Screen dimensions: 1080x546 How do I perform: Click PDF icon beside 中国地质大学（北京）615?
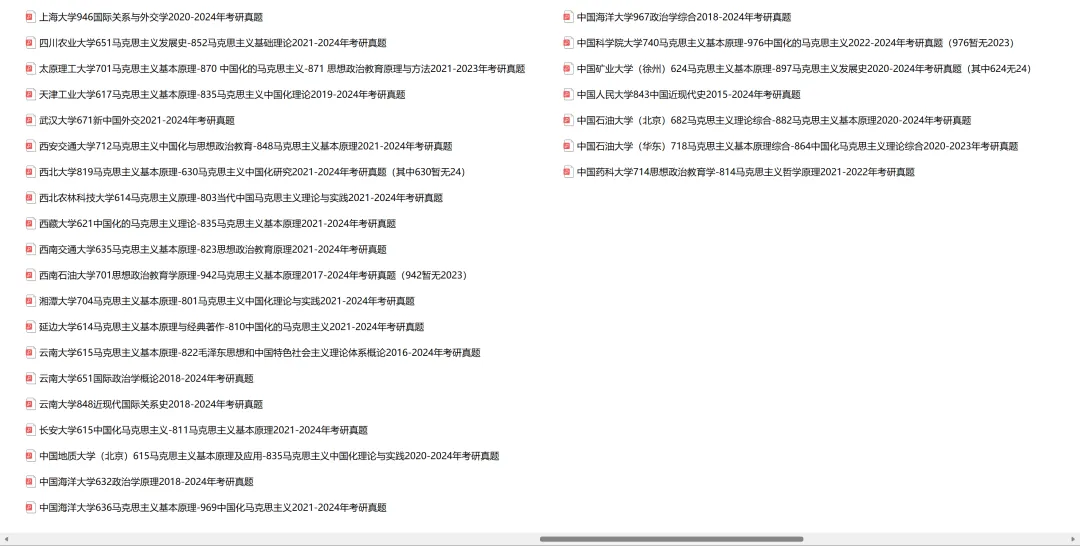point(30,456)
